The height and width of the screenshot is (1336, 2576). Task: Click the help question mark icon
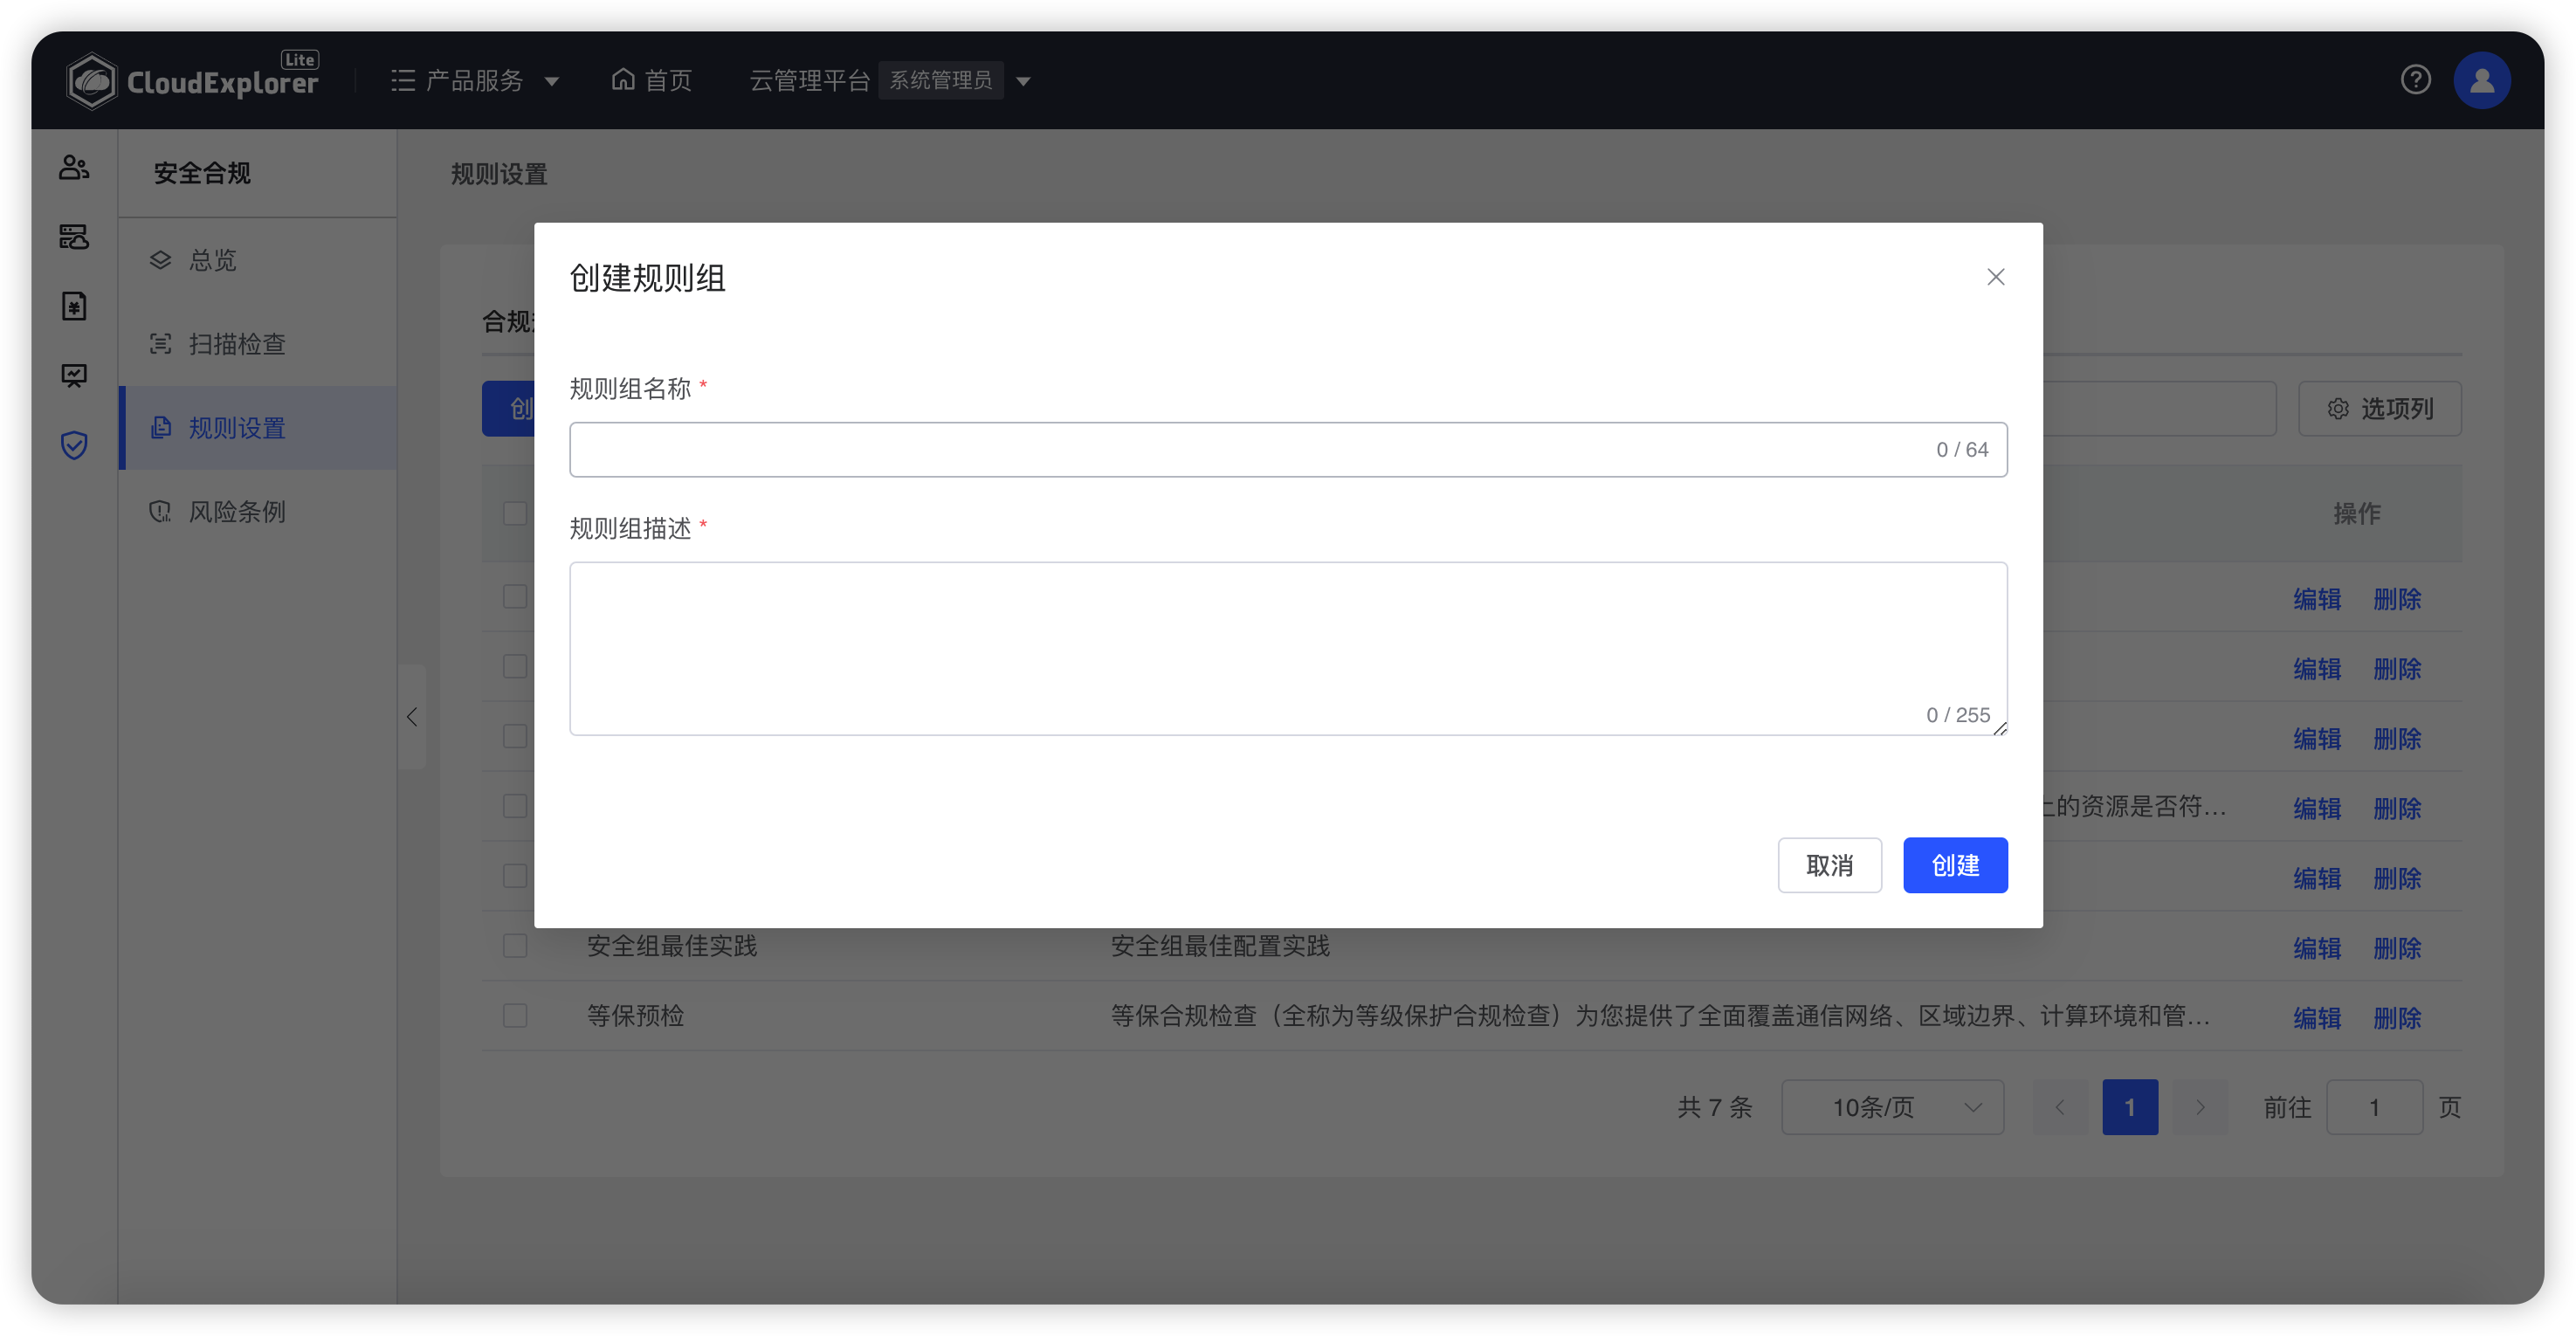[2416, 80]
